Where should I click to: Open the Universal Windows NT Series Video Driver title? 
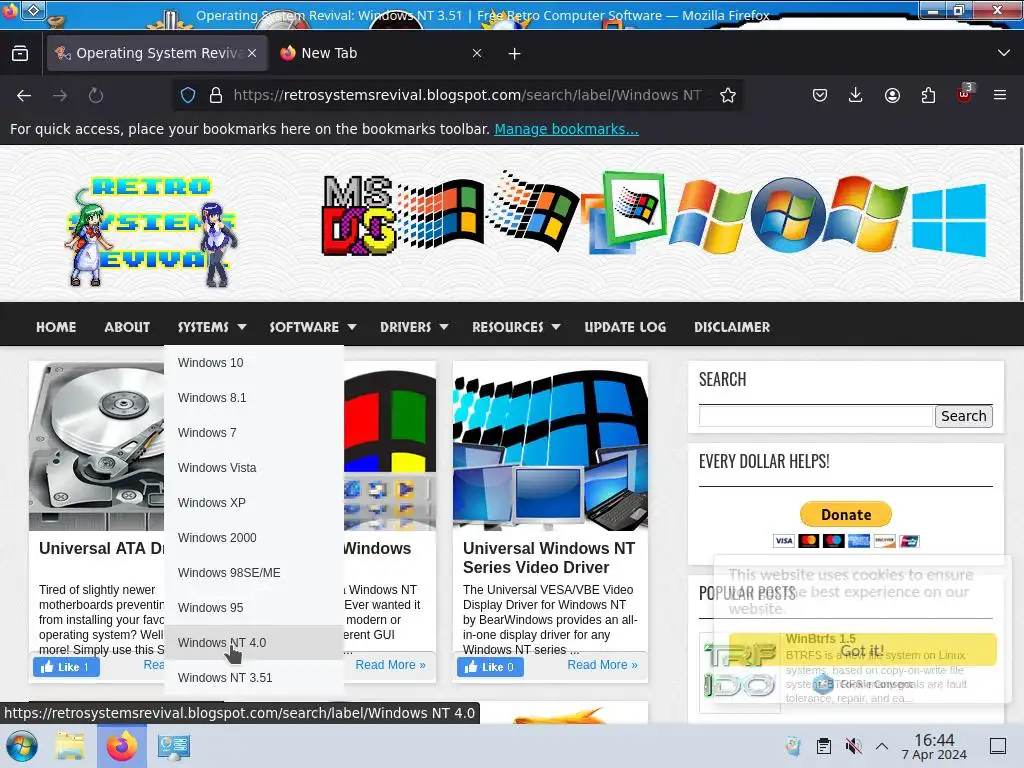549,558
